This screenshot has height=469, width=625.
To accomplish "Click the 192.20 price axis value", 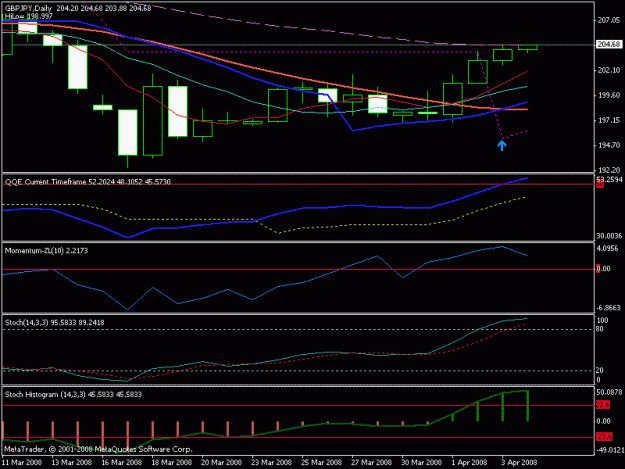I will (x=609, y=170).
